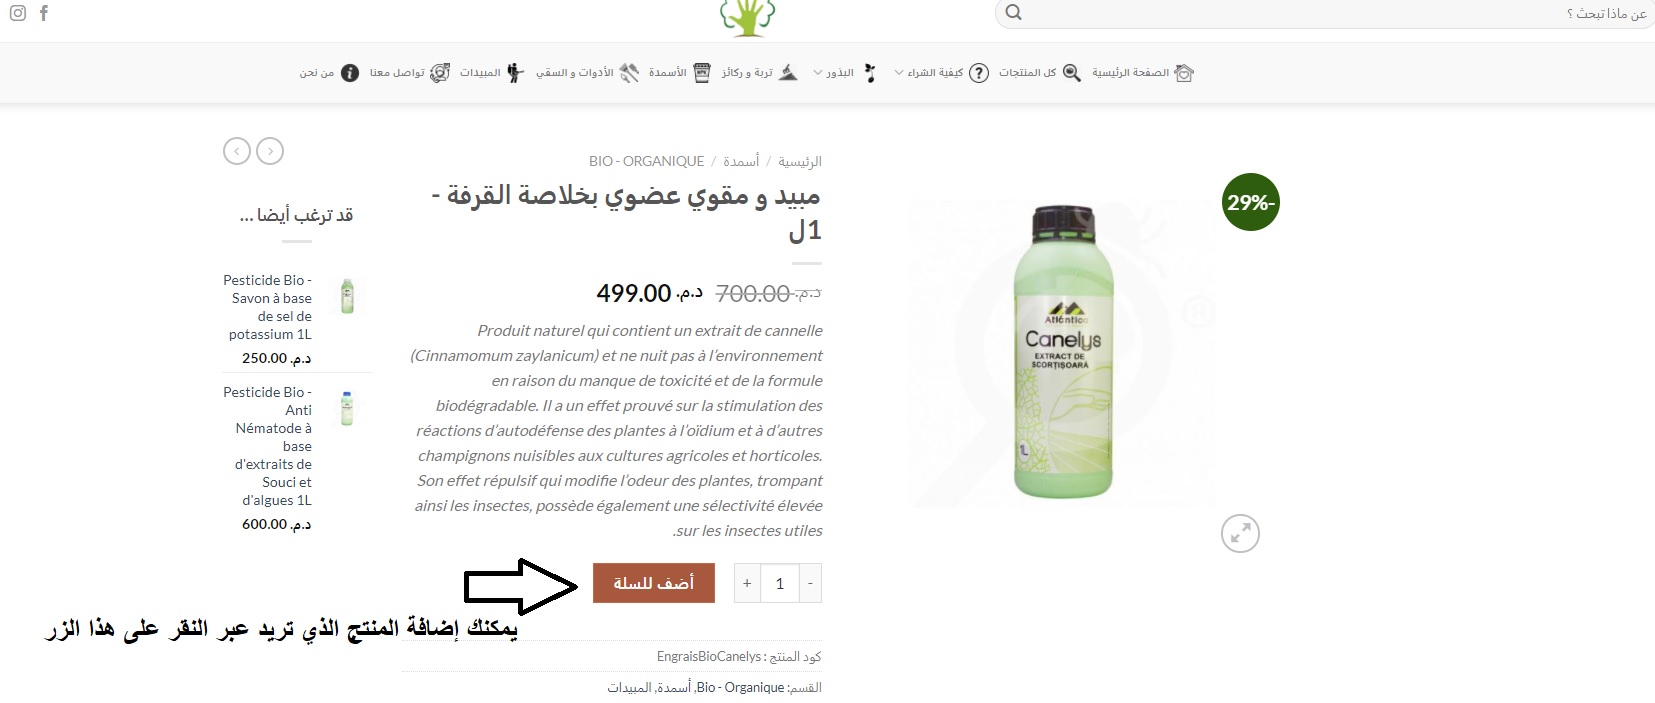Open the الأسمدة menu item
This screenshot has height=703, width=1655.
point(679,73)
